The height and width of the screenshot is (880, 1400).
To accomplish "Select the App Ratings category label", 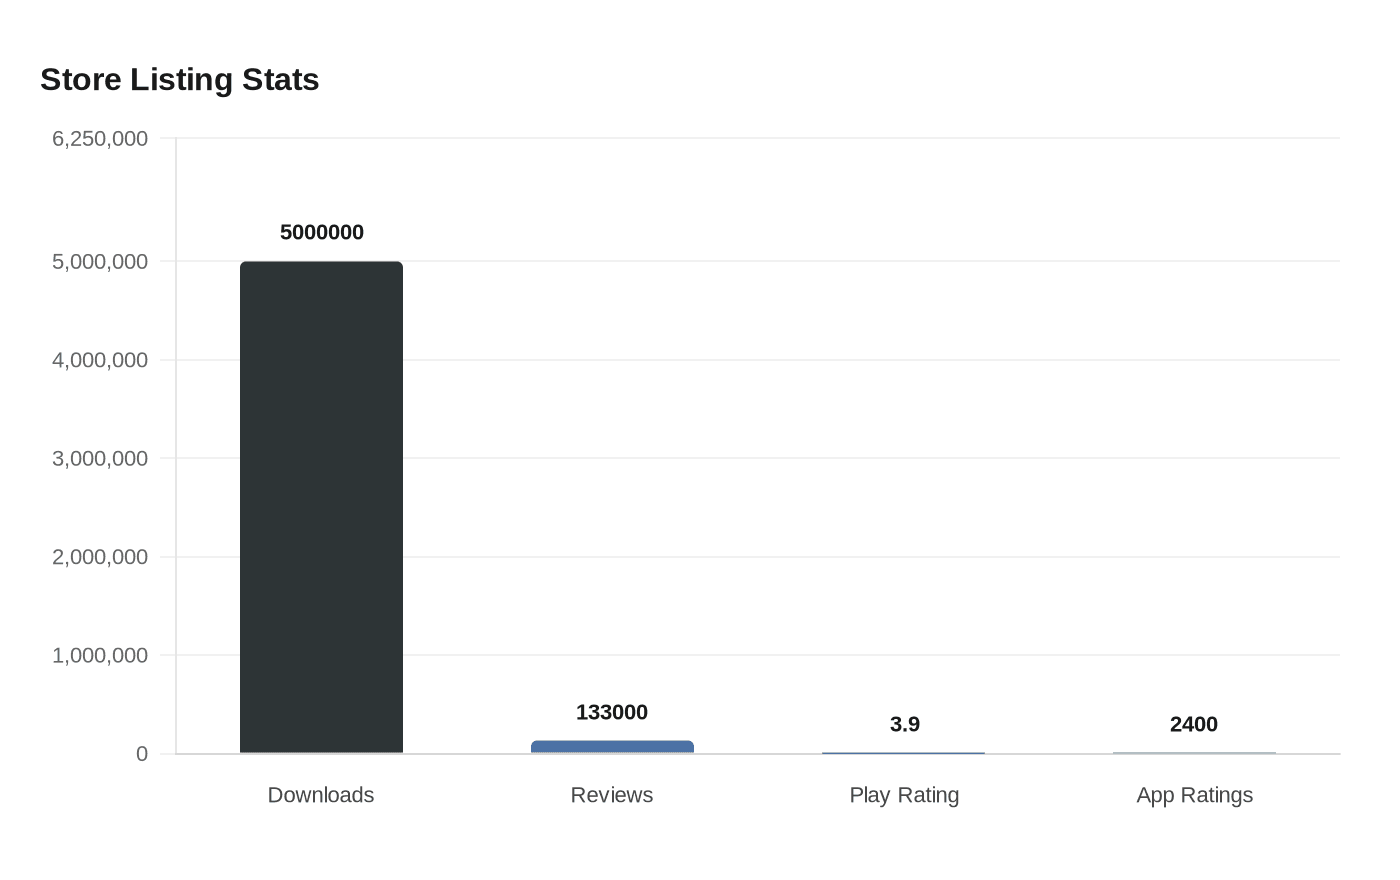I will tap(1194, 795).
